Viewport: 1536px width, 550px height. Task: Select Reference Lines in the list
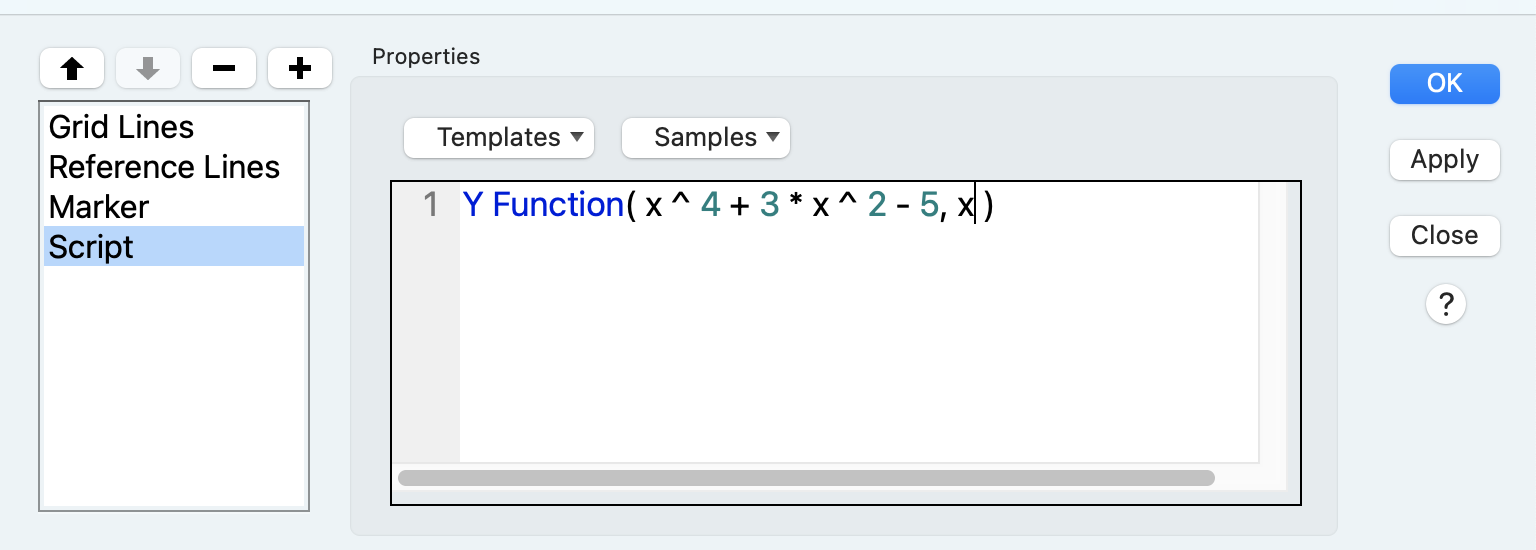[164, 167]
